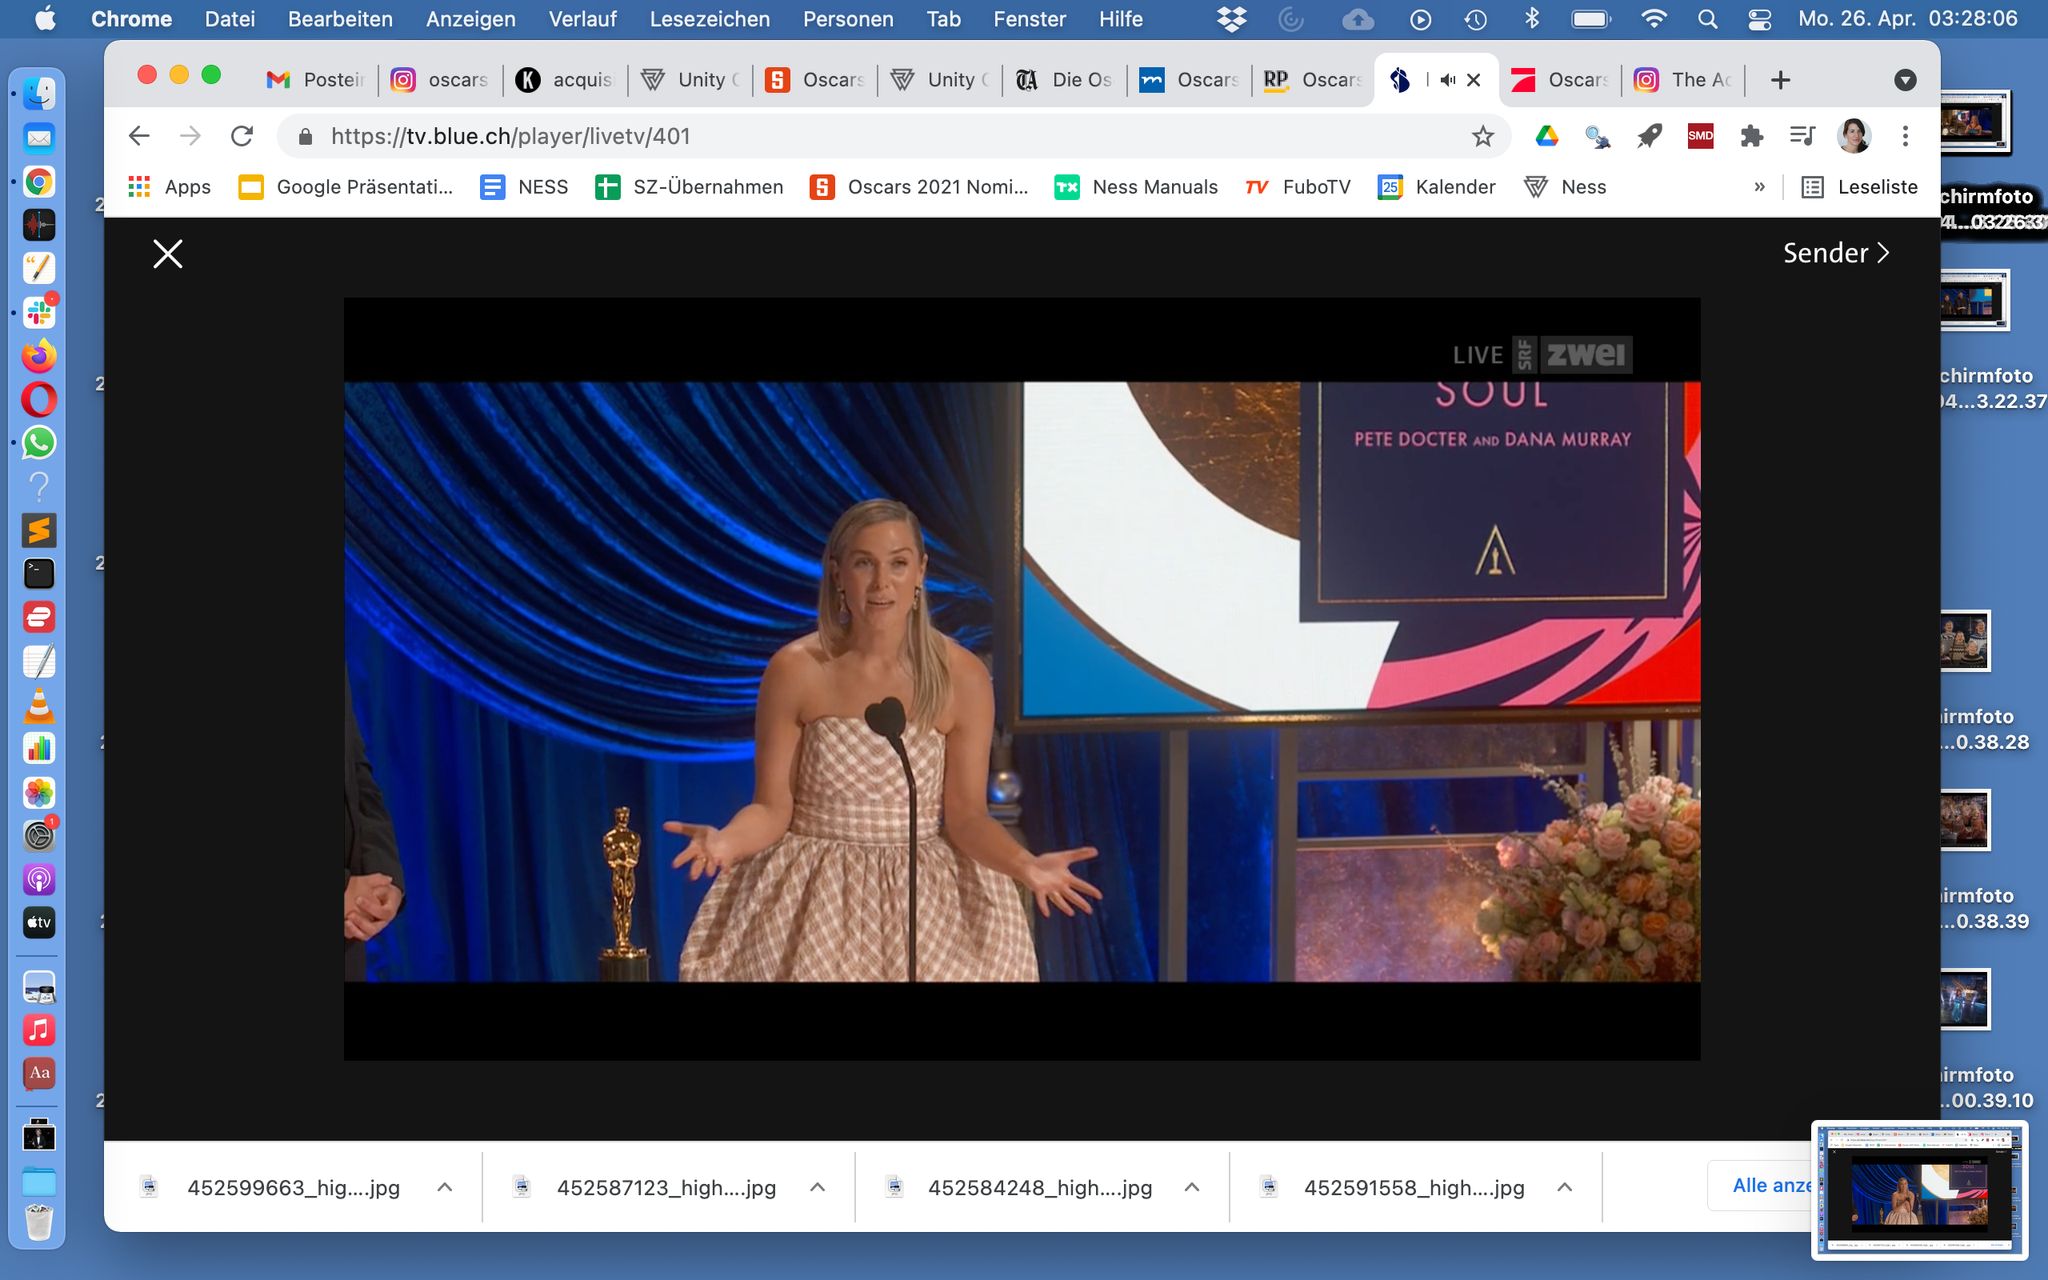The image size is (2048, 1280).
Task: Open the Chrome extensions puzzle icon
Action: pos(1751,137)
